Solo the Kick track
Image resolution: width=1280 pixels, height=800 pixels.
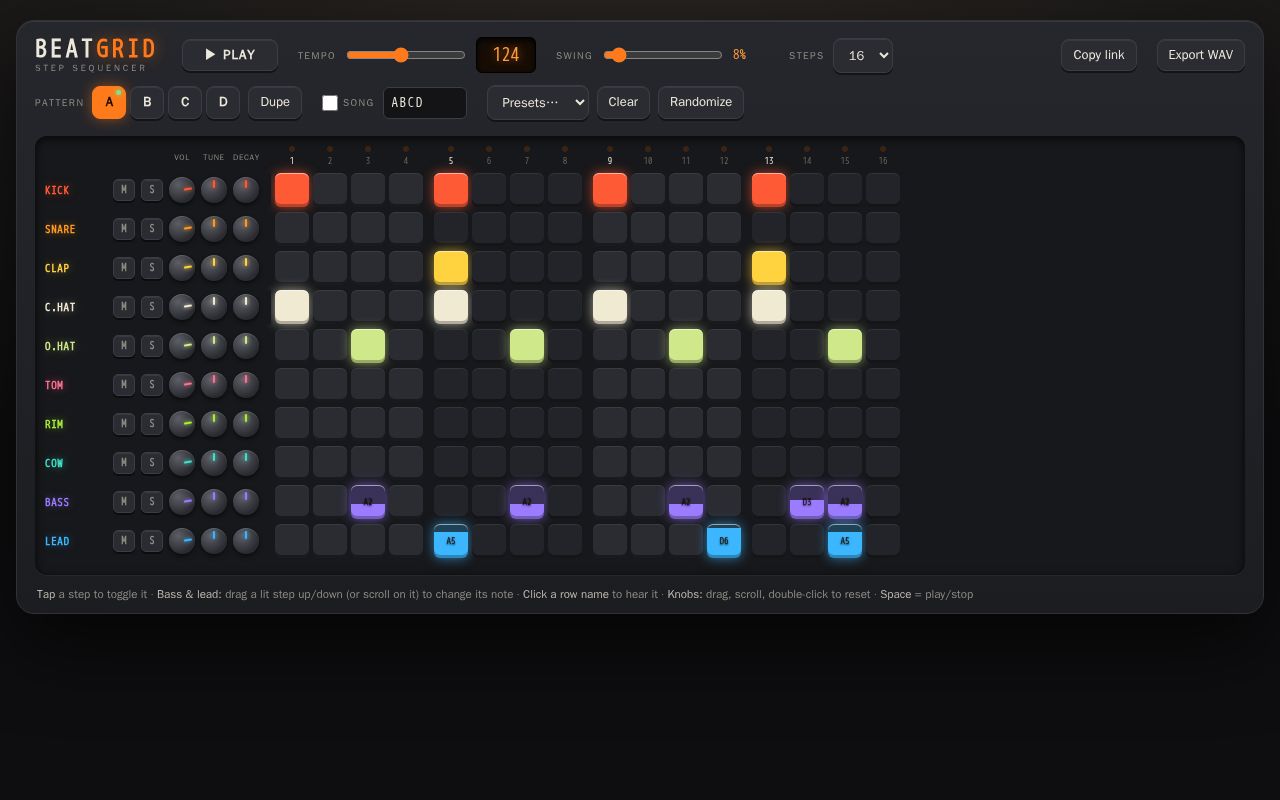[152, 189]
